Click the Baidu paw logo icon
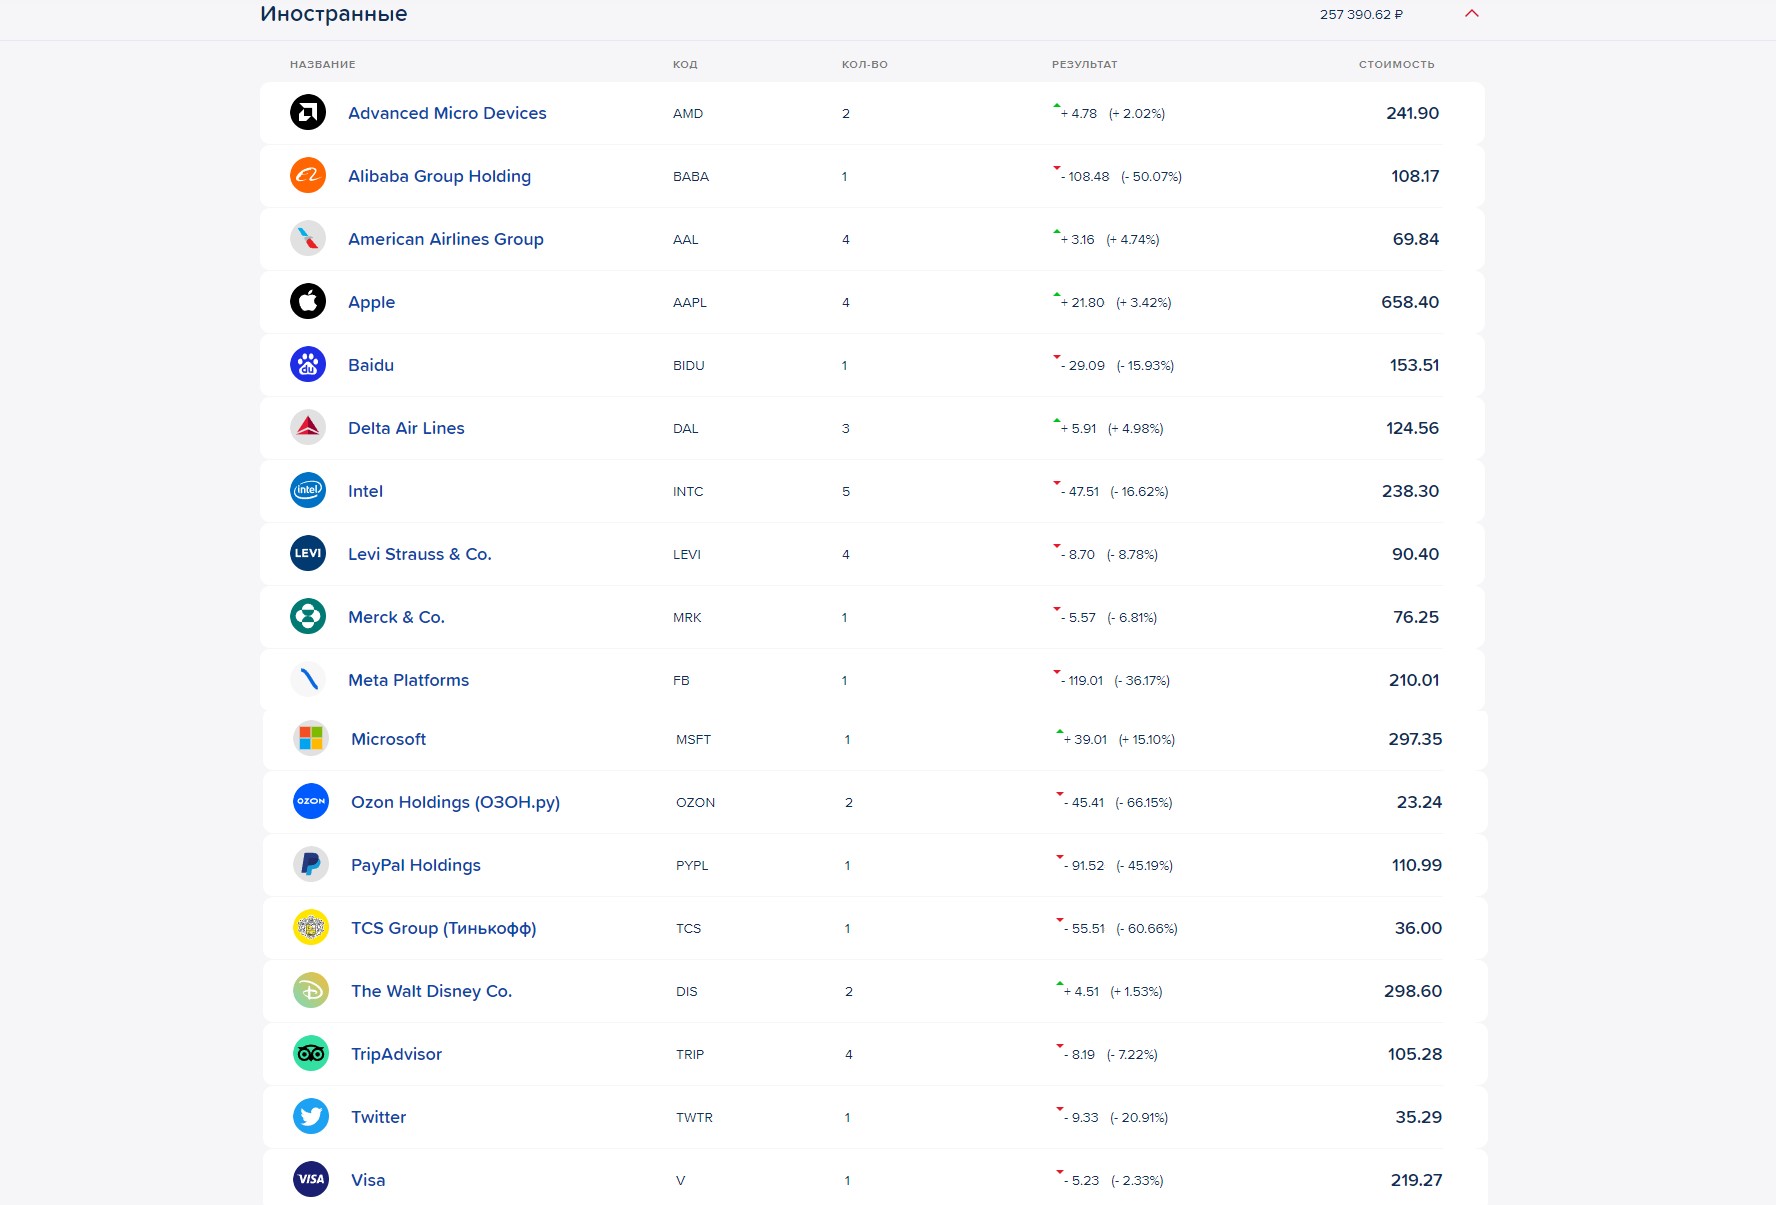Screen dimensions: 1776x1205 click(308, 364)
